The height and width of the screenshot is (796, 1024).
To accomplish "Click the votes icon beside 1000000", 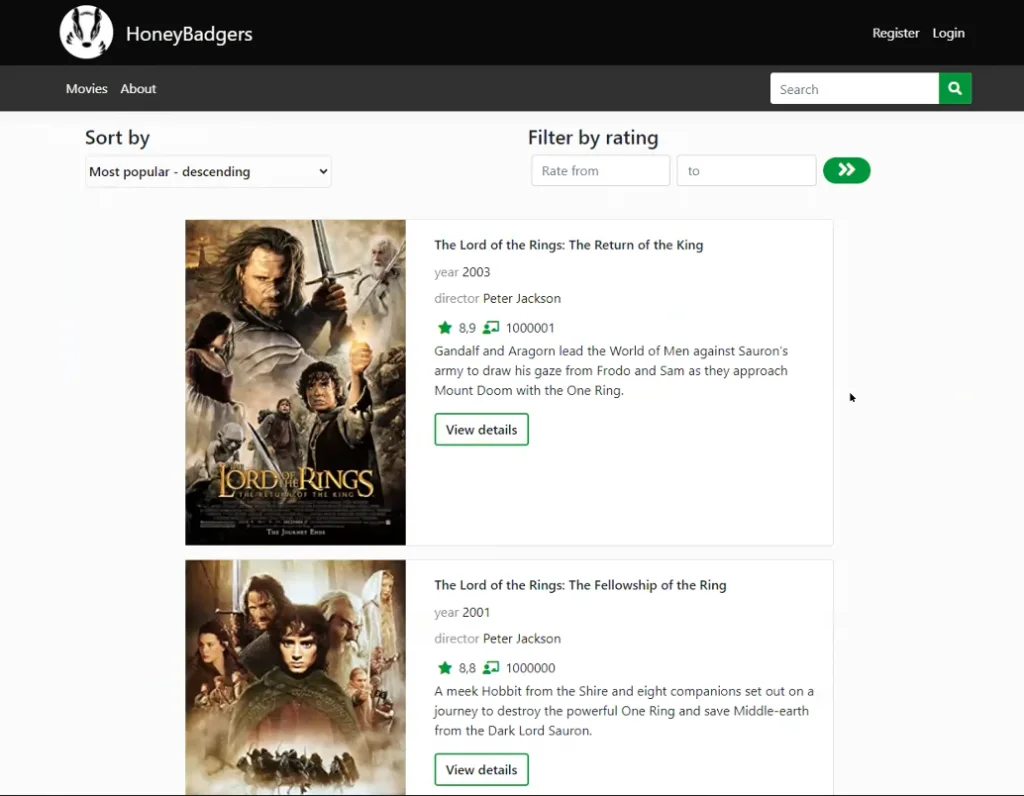I will (x=491, y=668).
